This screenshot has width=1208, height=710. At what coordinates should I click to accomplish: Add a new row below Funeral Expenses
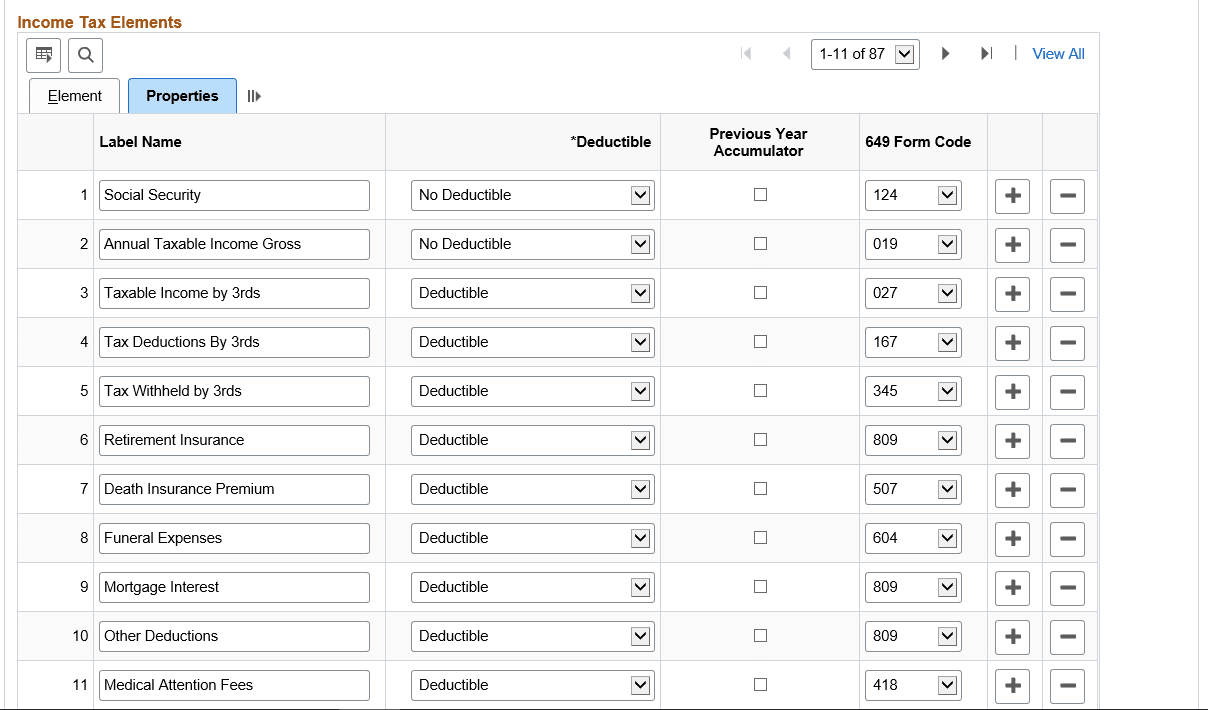1012,538
